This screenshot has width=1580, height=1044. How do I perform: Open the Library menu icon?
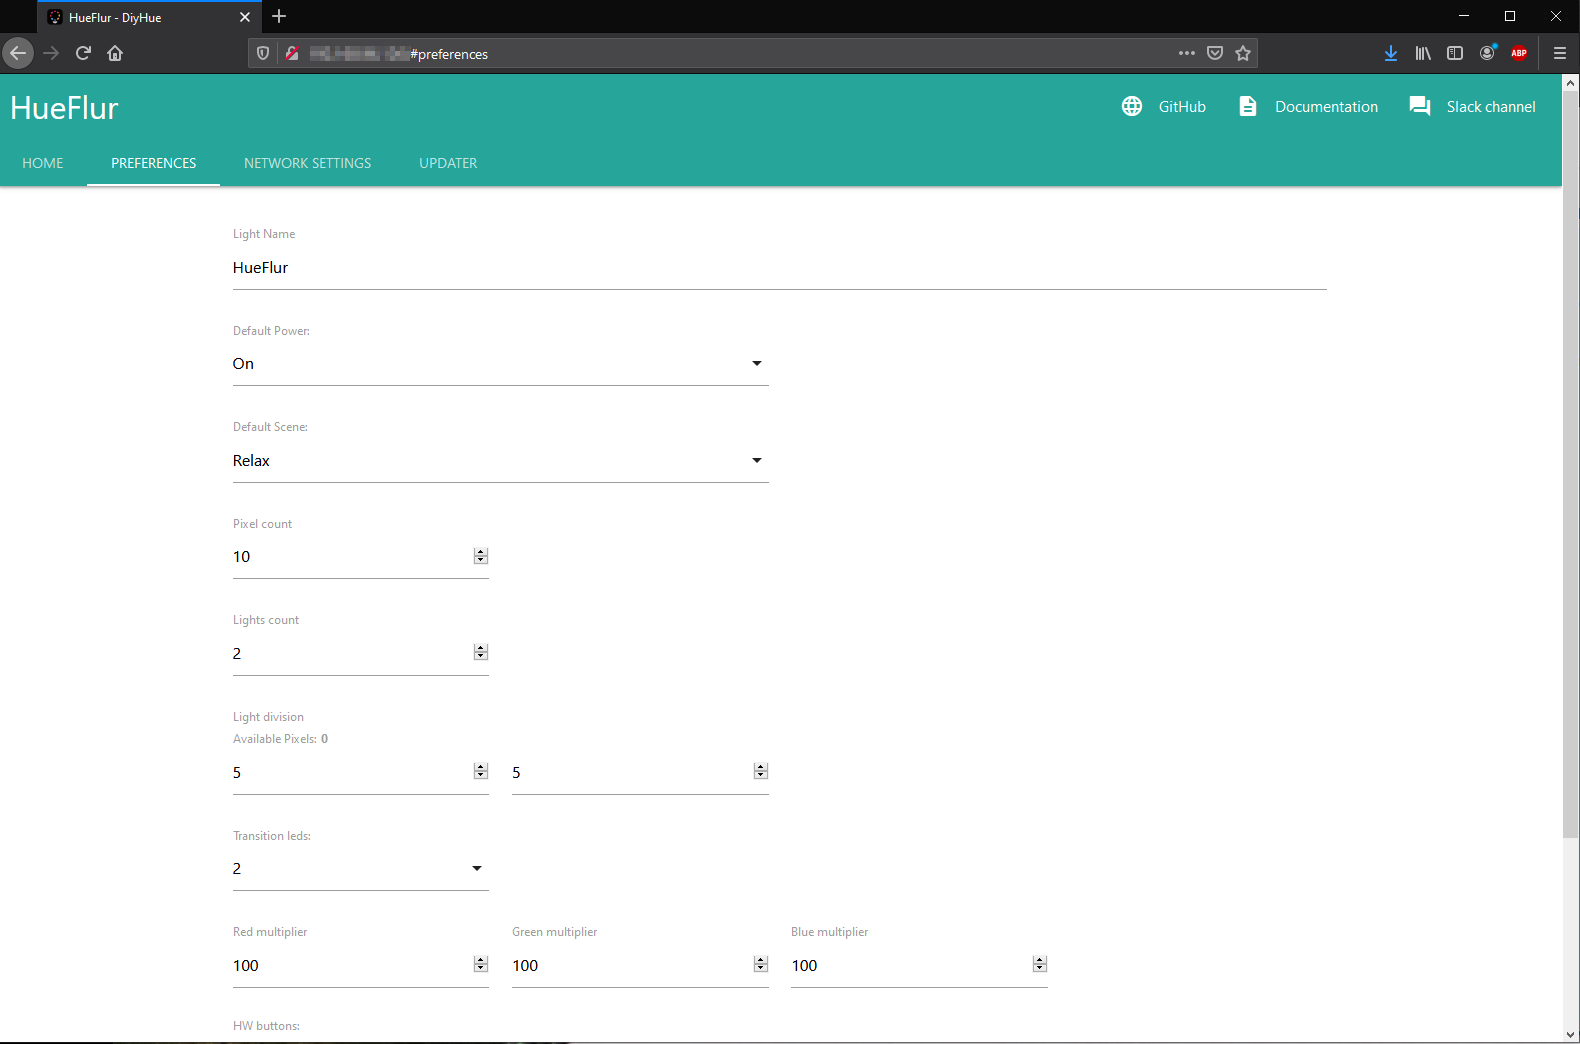1423,53
